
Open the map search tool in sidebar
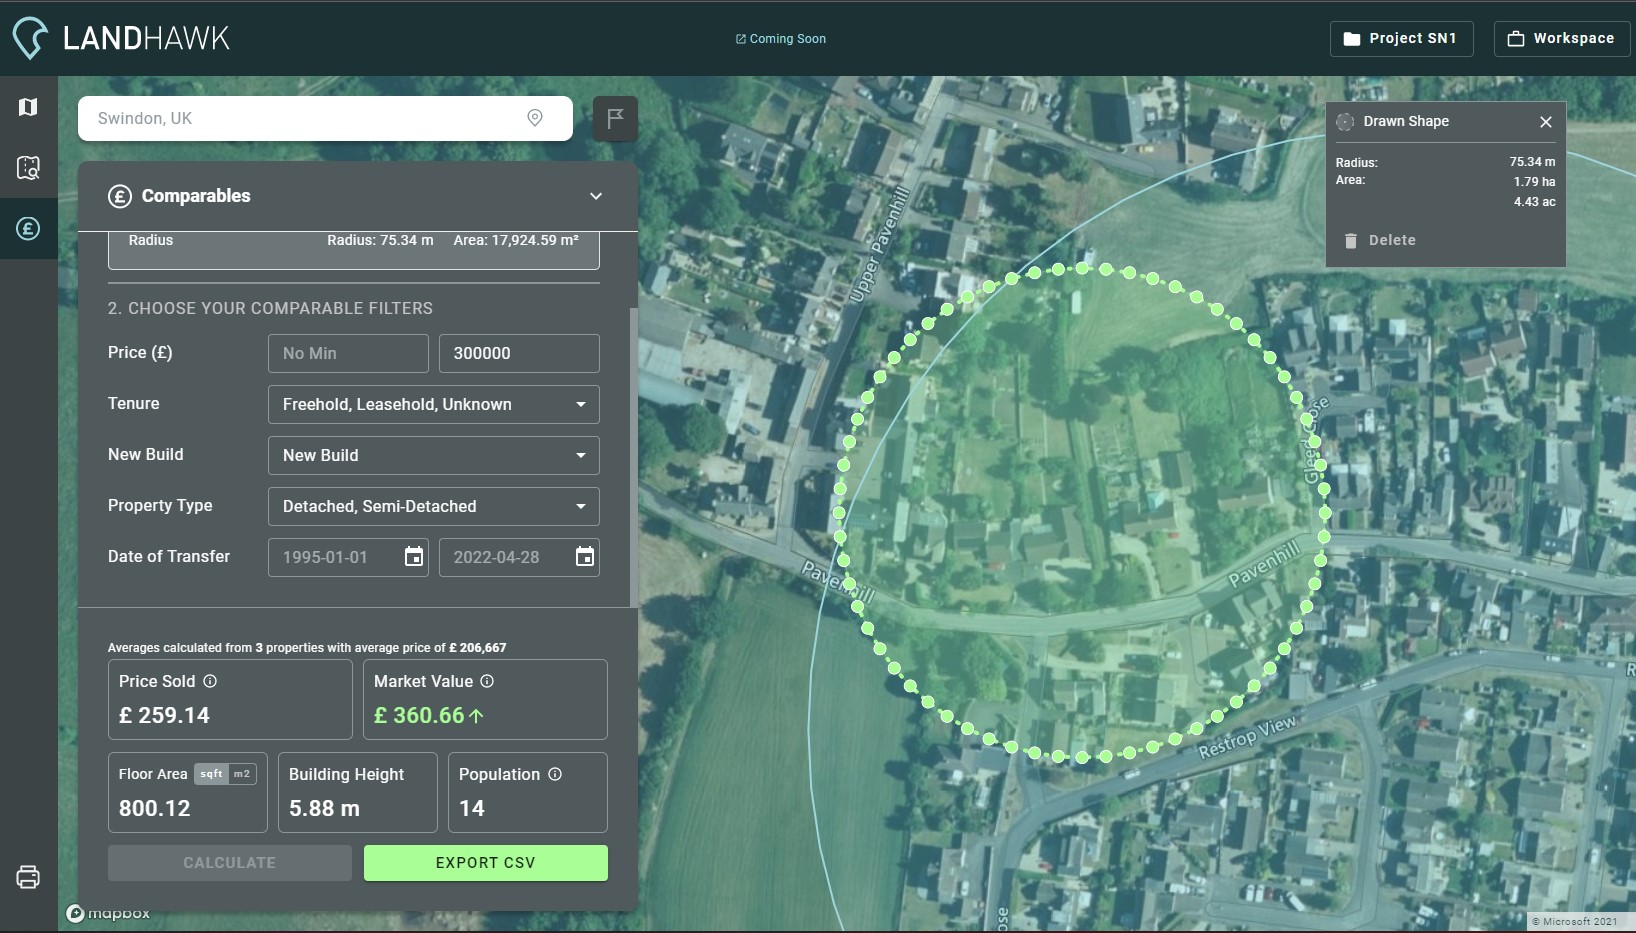point(27,168)
